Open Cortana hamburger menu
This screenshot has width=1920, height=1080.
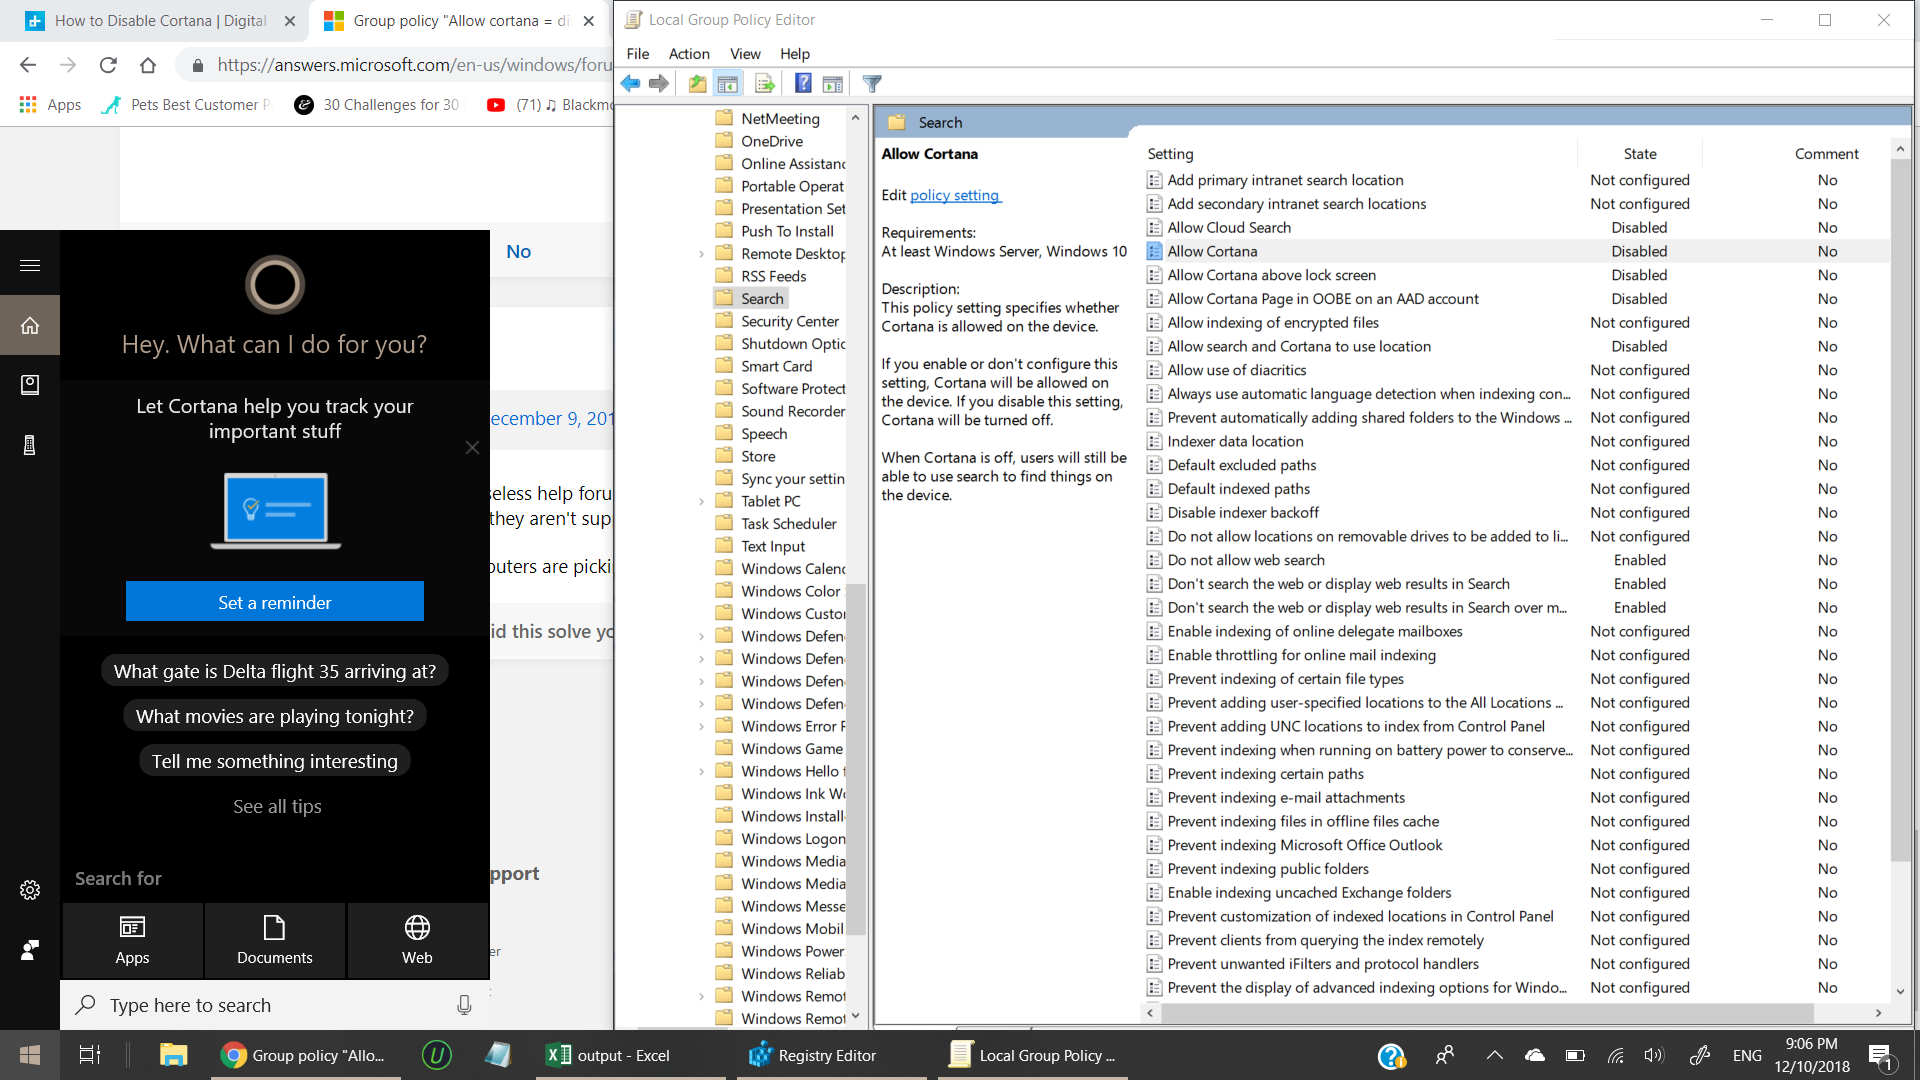point(30,265)
